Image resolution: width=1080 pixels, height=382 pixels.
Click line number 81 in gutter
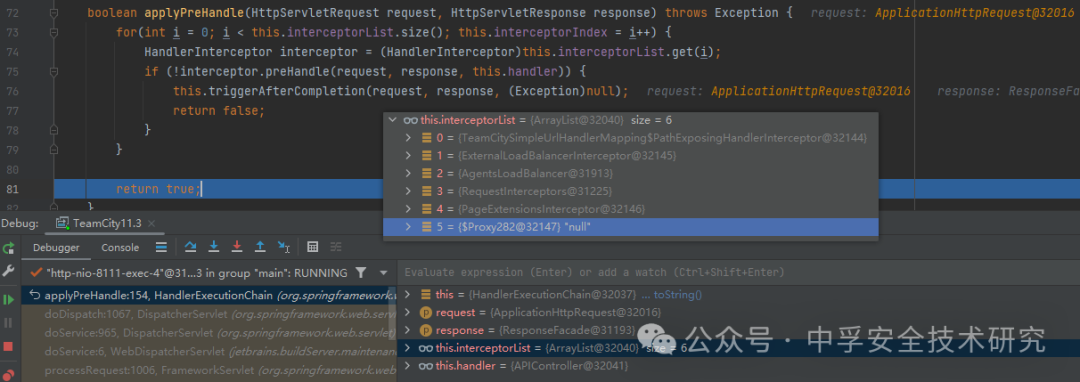(x=11, y=189)
